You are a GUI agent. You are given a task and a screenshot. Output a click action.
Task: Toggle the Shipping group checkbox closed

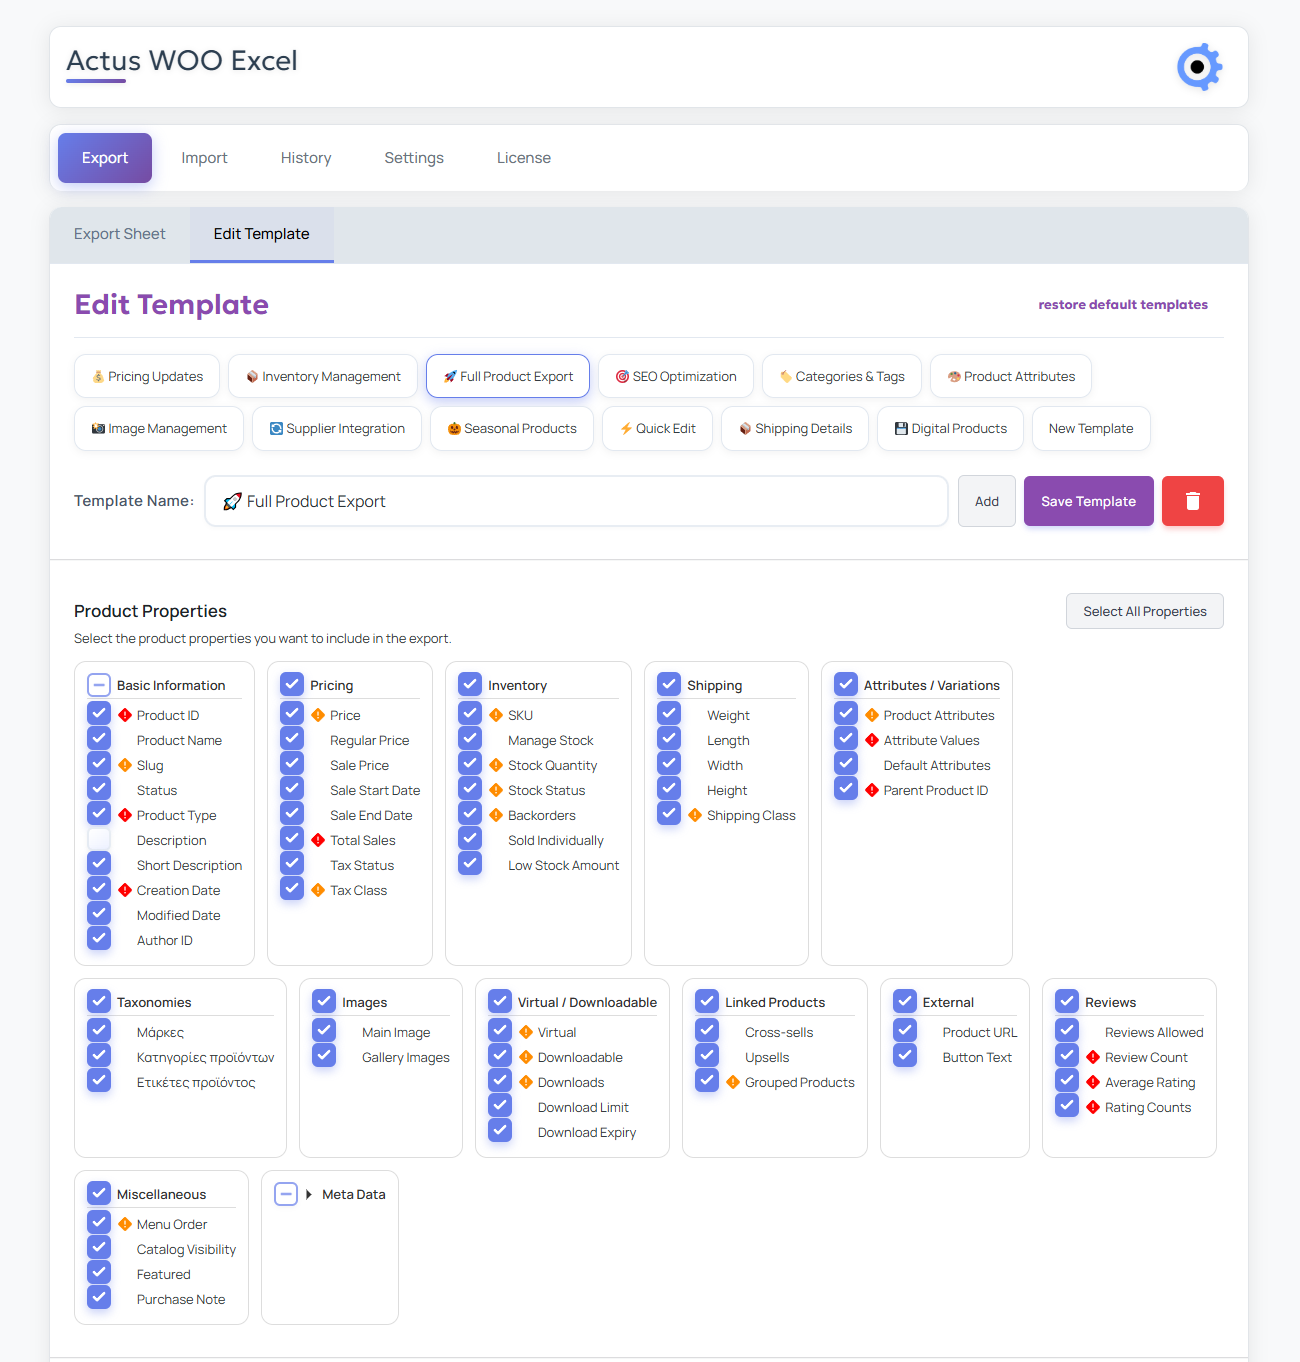coord(668,684)
